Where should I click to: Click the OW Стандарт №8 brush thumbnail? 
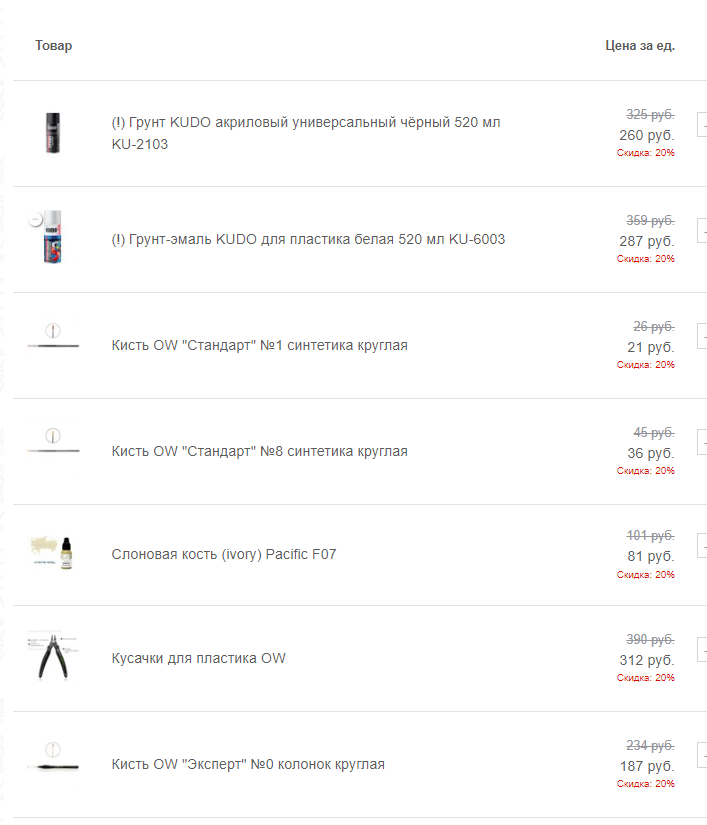point(53,450)
